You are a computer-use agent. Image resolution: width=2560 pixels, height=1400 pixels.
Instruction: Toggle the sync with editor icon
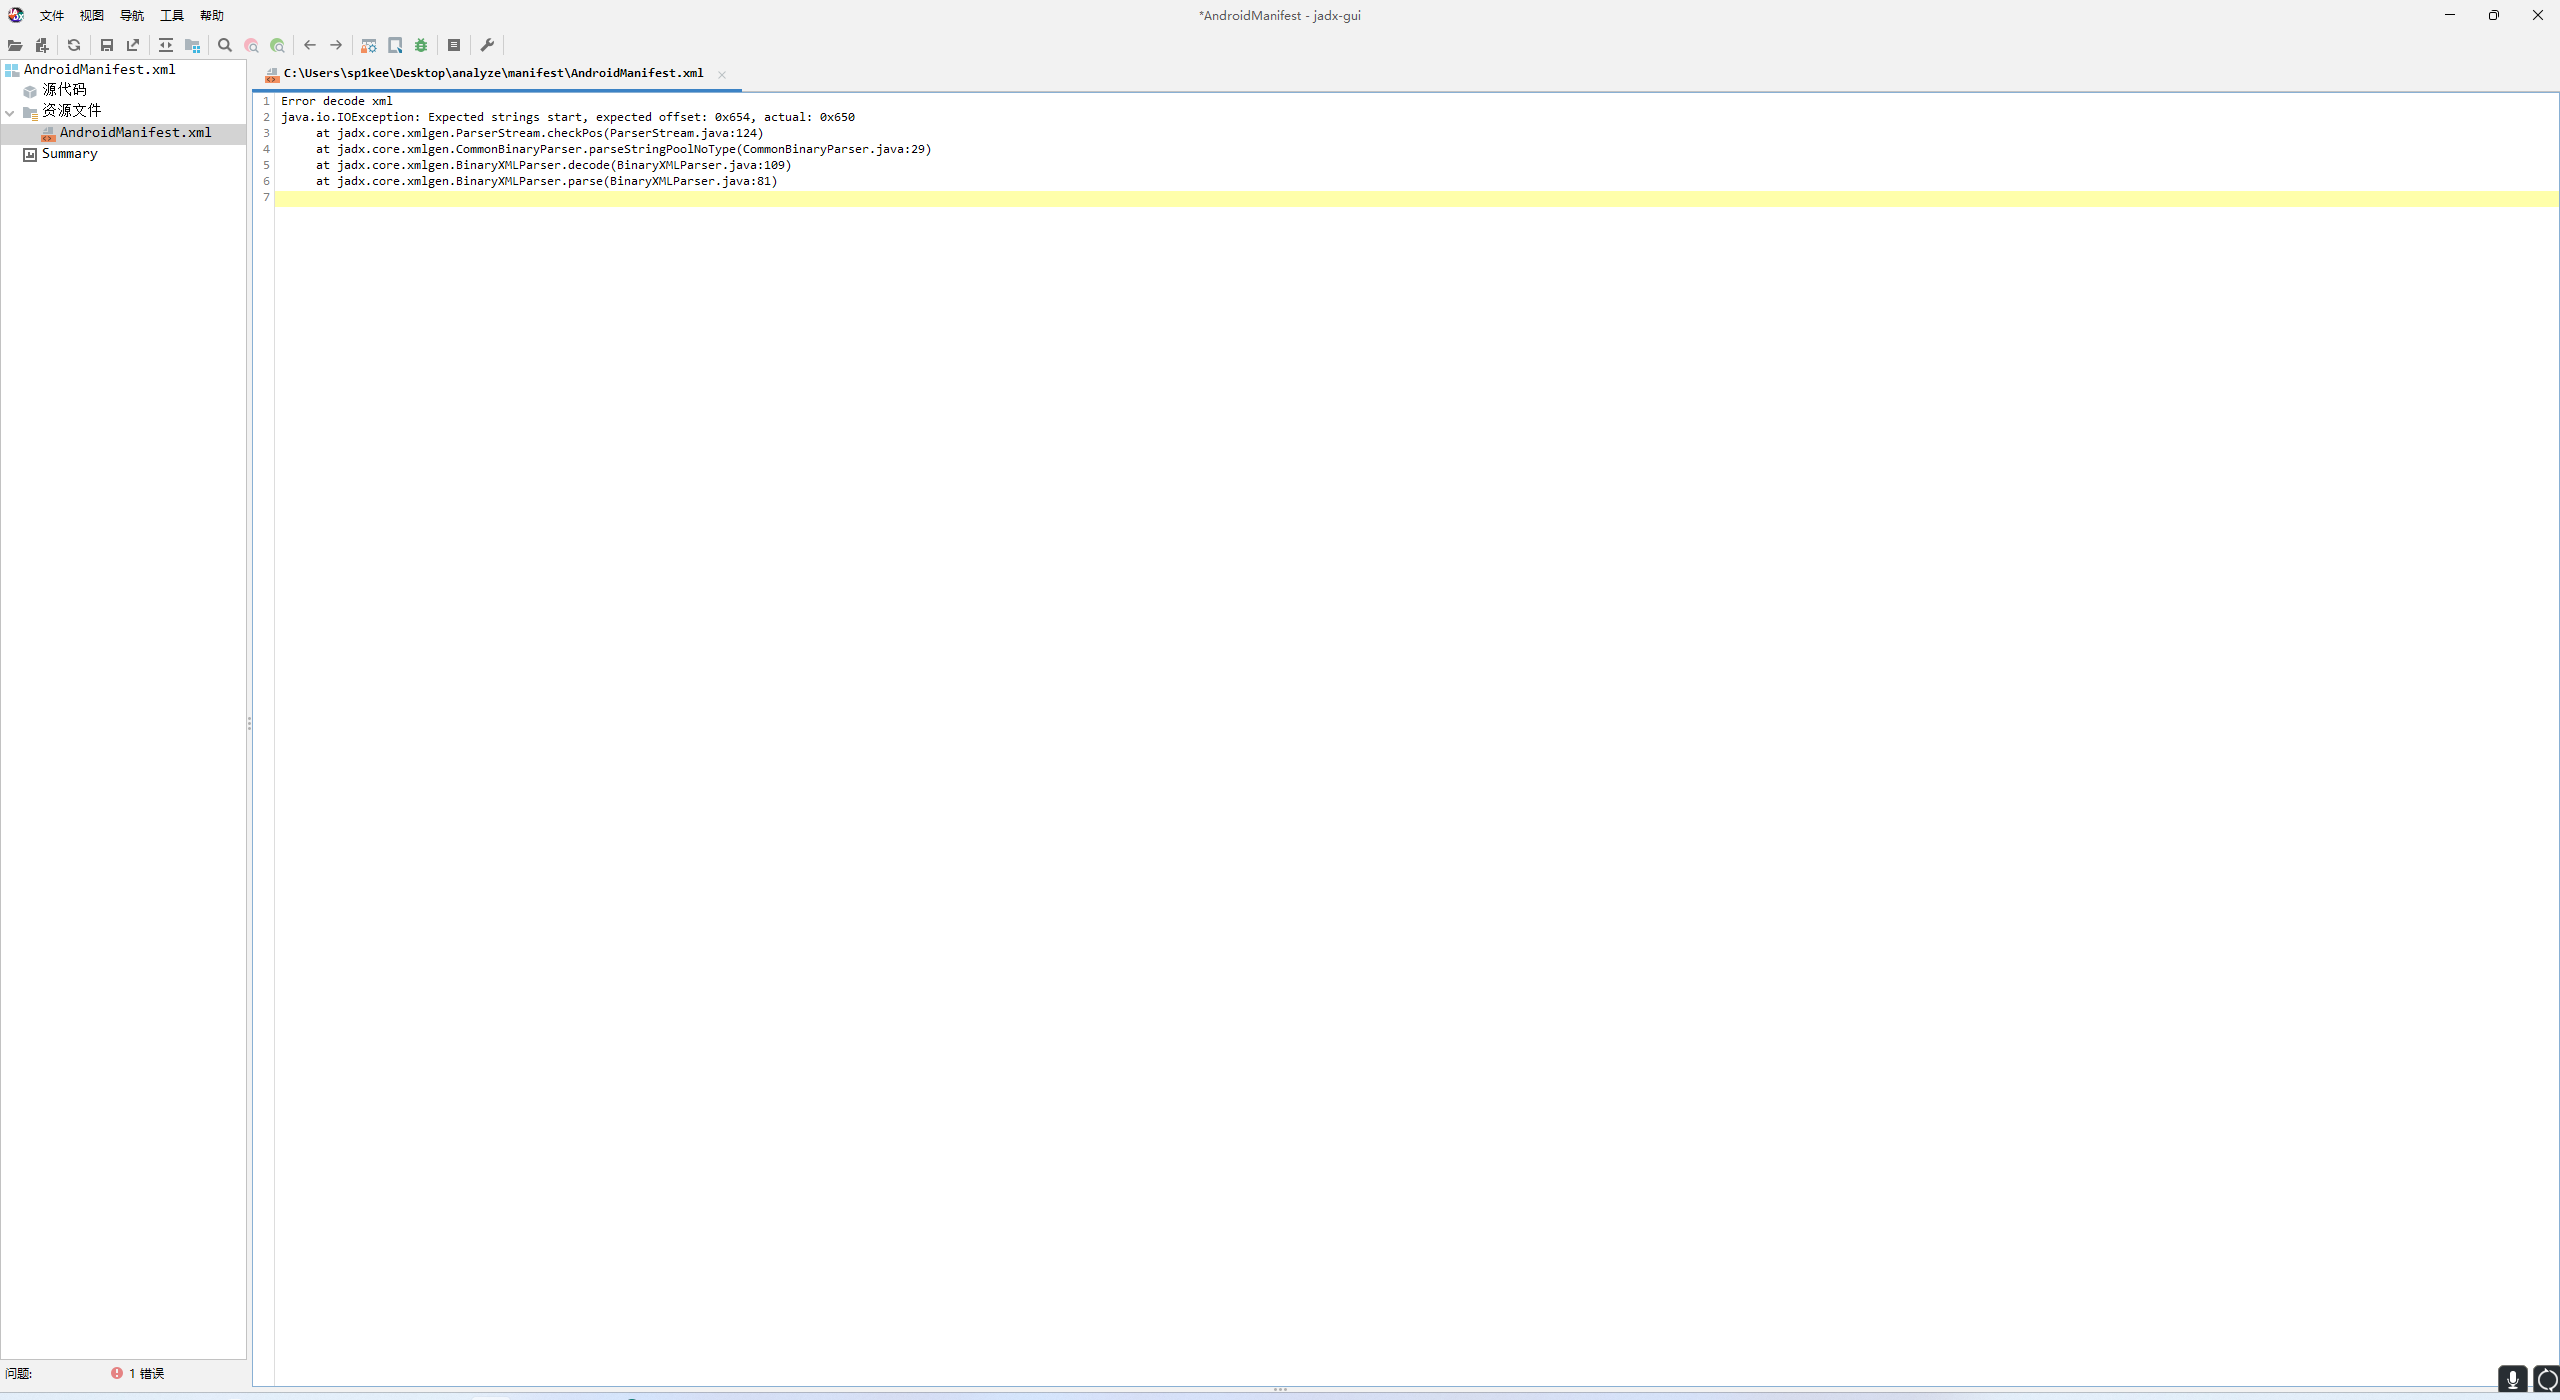click(166, 45)
